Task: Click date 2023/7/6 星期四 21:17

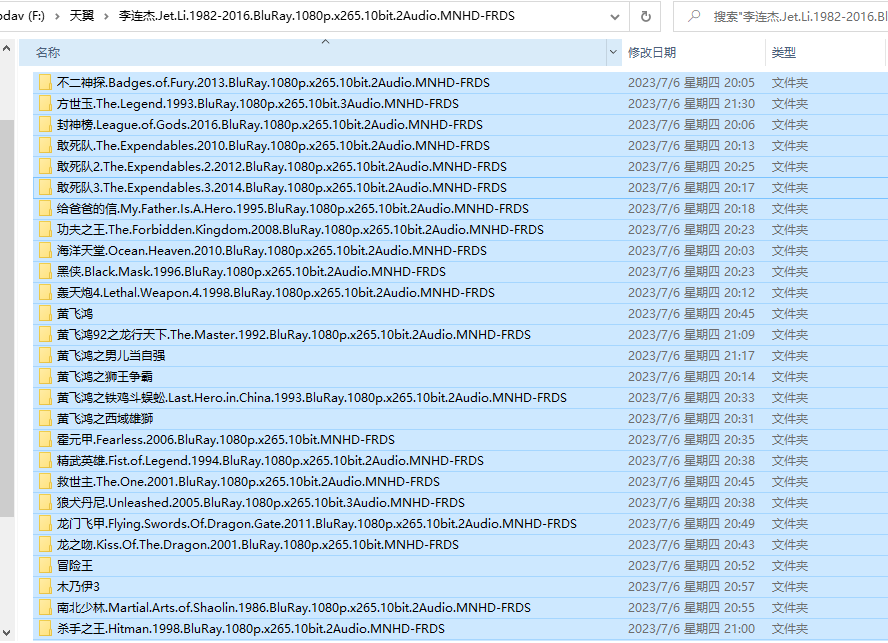Action: tap(691, 355)
